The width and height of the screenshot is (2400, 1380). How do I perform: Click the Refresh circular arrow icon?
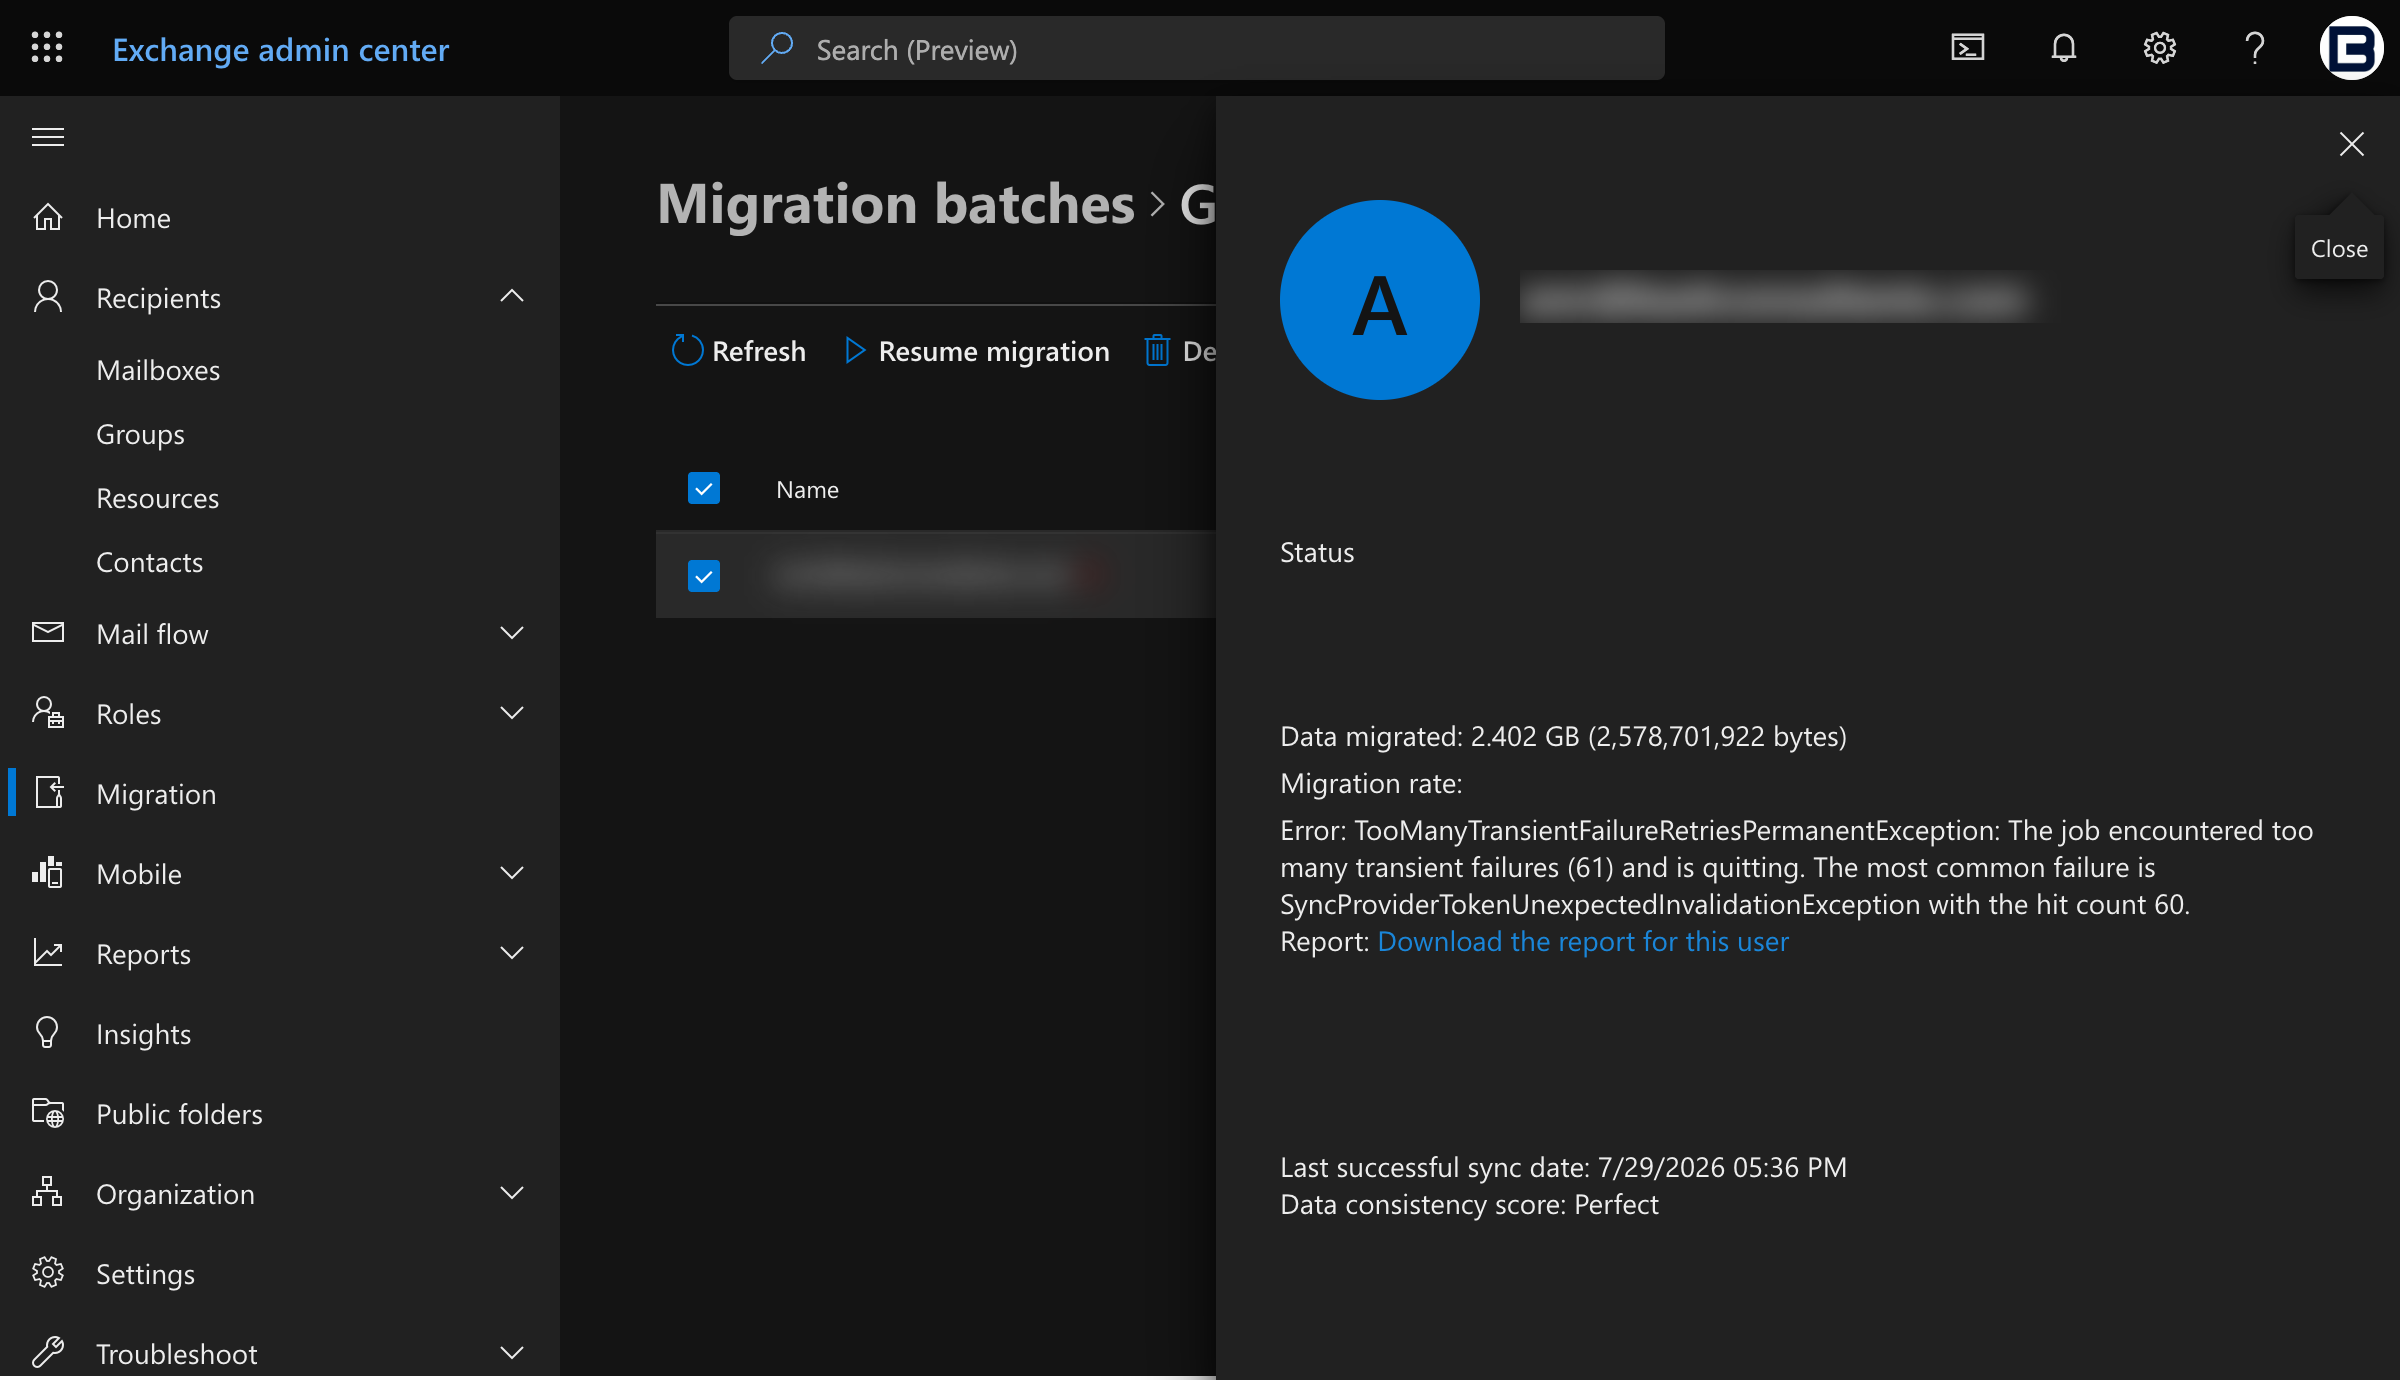point(687,350)
